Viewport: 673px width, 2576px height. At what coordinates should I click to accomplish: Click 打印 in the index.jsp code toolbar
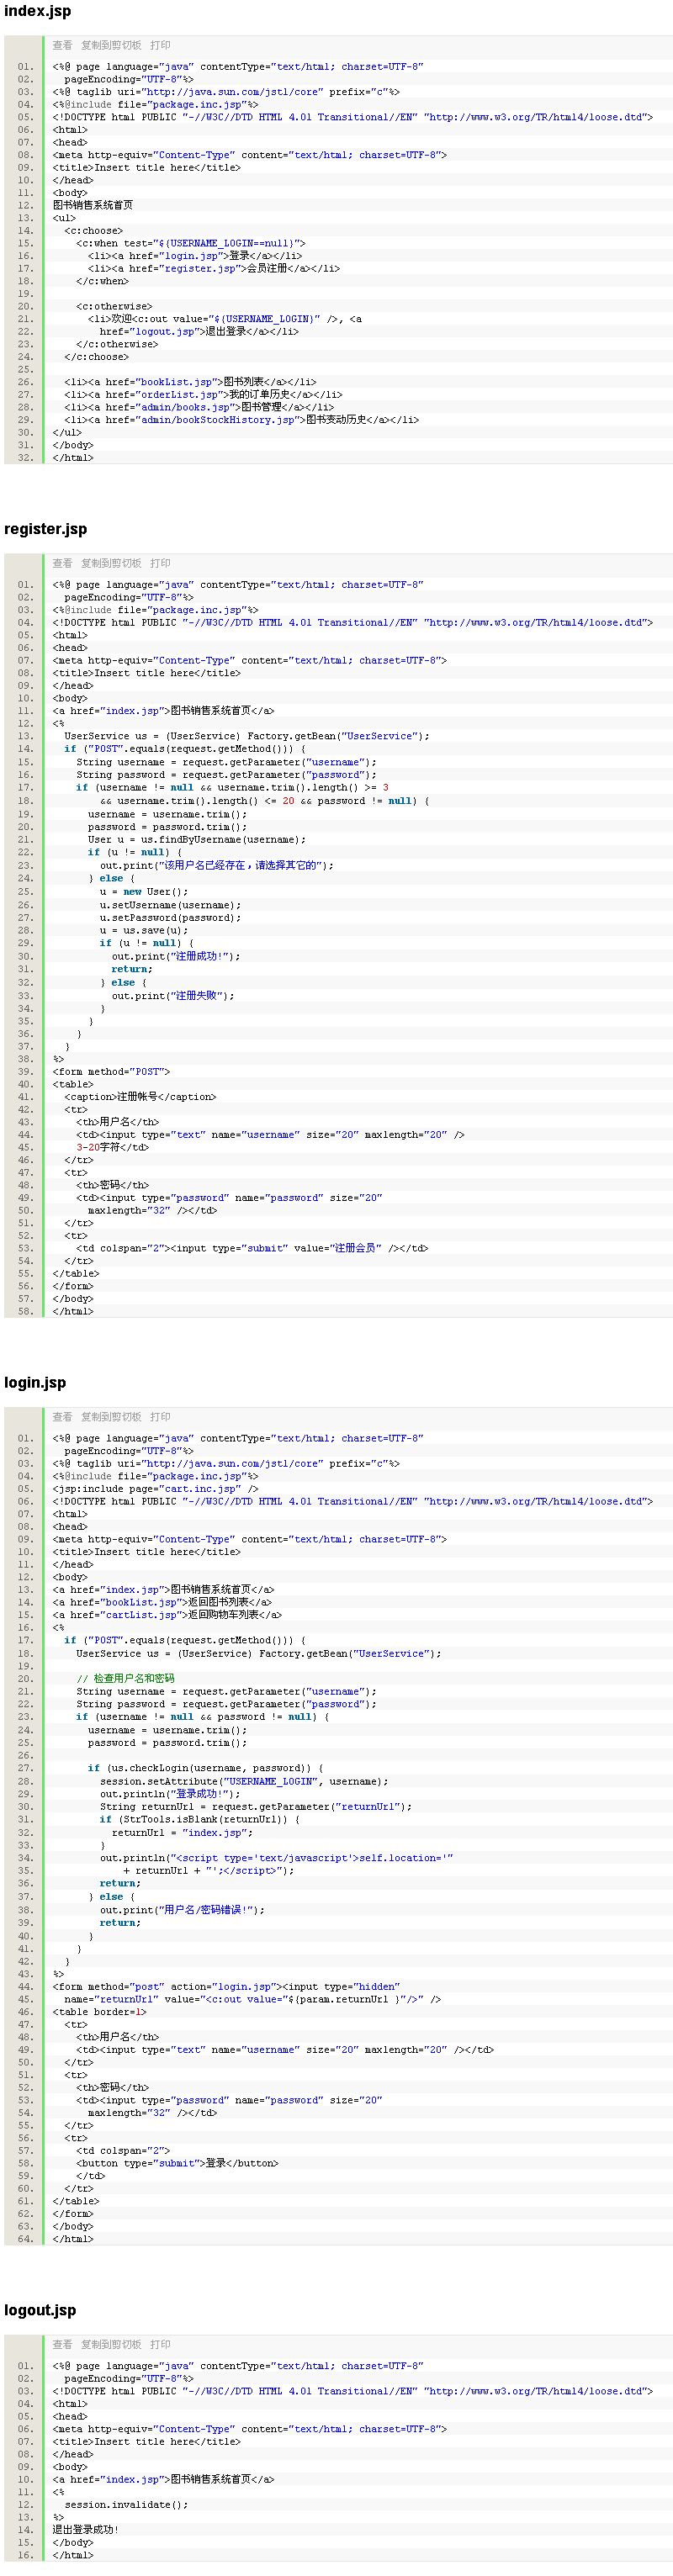tap(160, 45)
